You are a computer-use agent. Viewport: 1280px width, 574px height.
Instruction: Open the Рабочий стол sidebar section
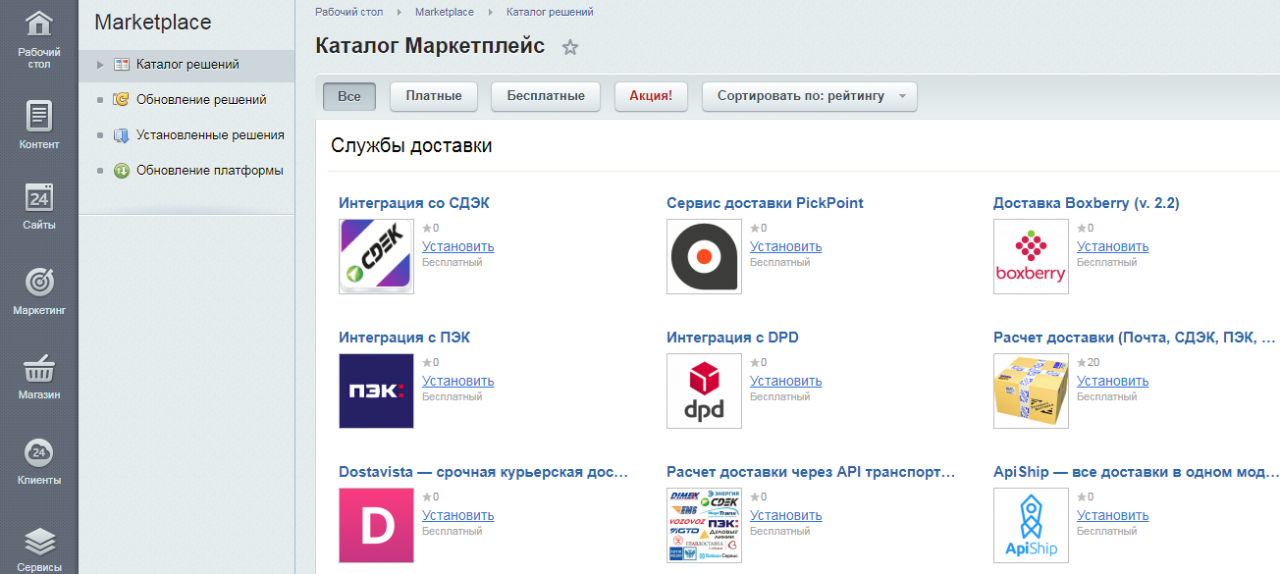click(39, 38)
